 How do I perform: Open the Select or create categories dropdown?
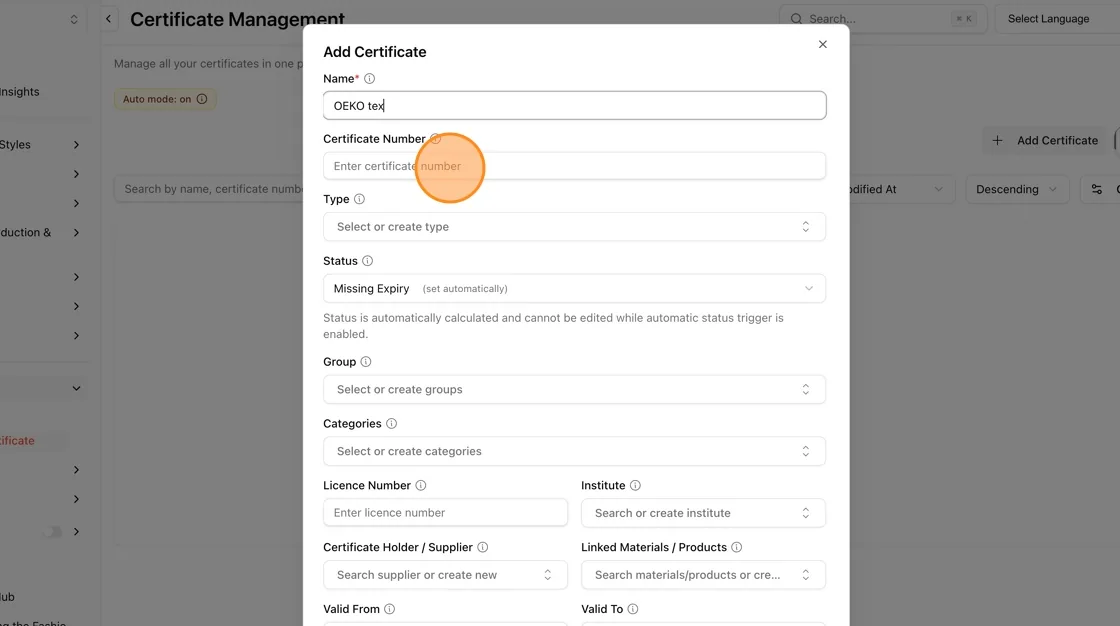point(574,451)
